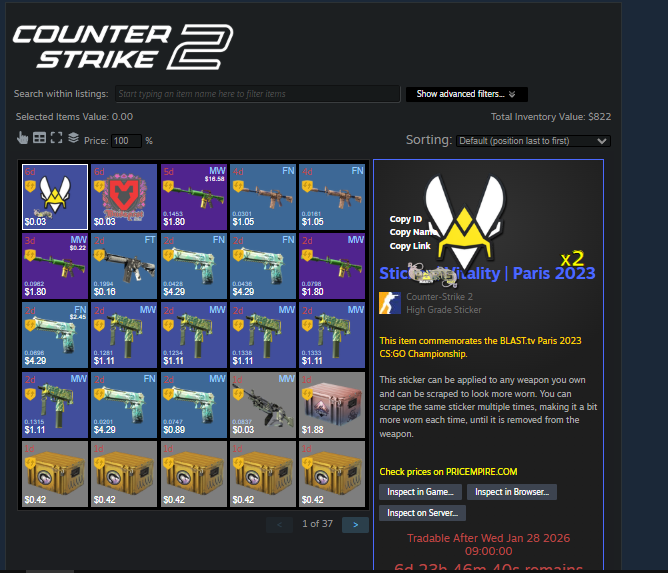Click the Tradable After Wed Jan 28 2026 text
The height and width of the screenshot is (573, 668).
click(x=488, y=544)
